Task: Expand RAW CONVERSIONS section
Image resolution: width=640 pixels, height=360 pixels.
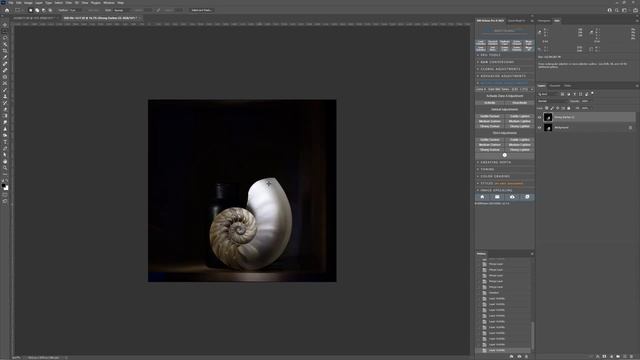Action: [504, 62]
